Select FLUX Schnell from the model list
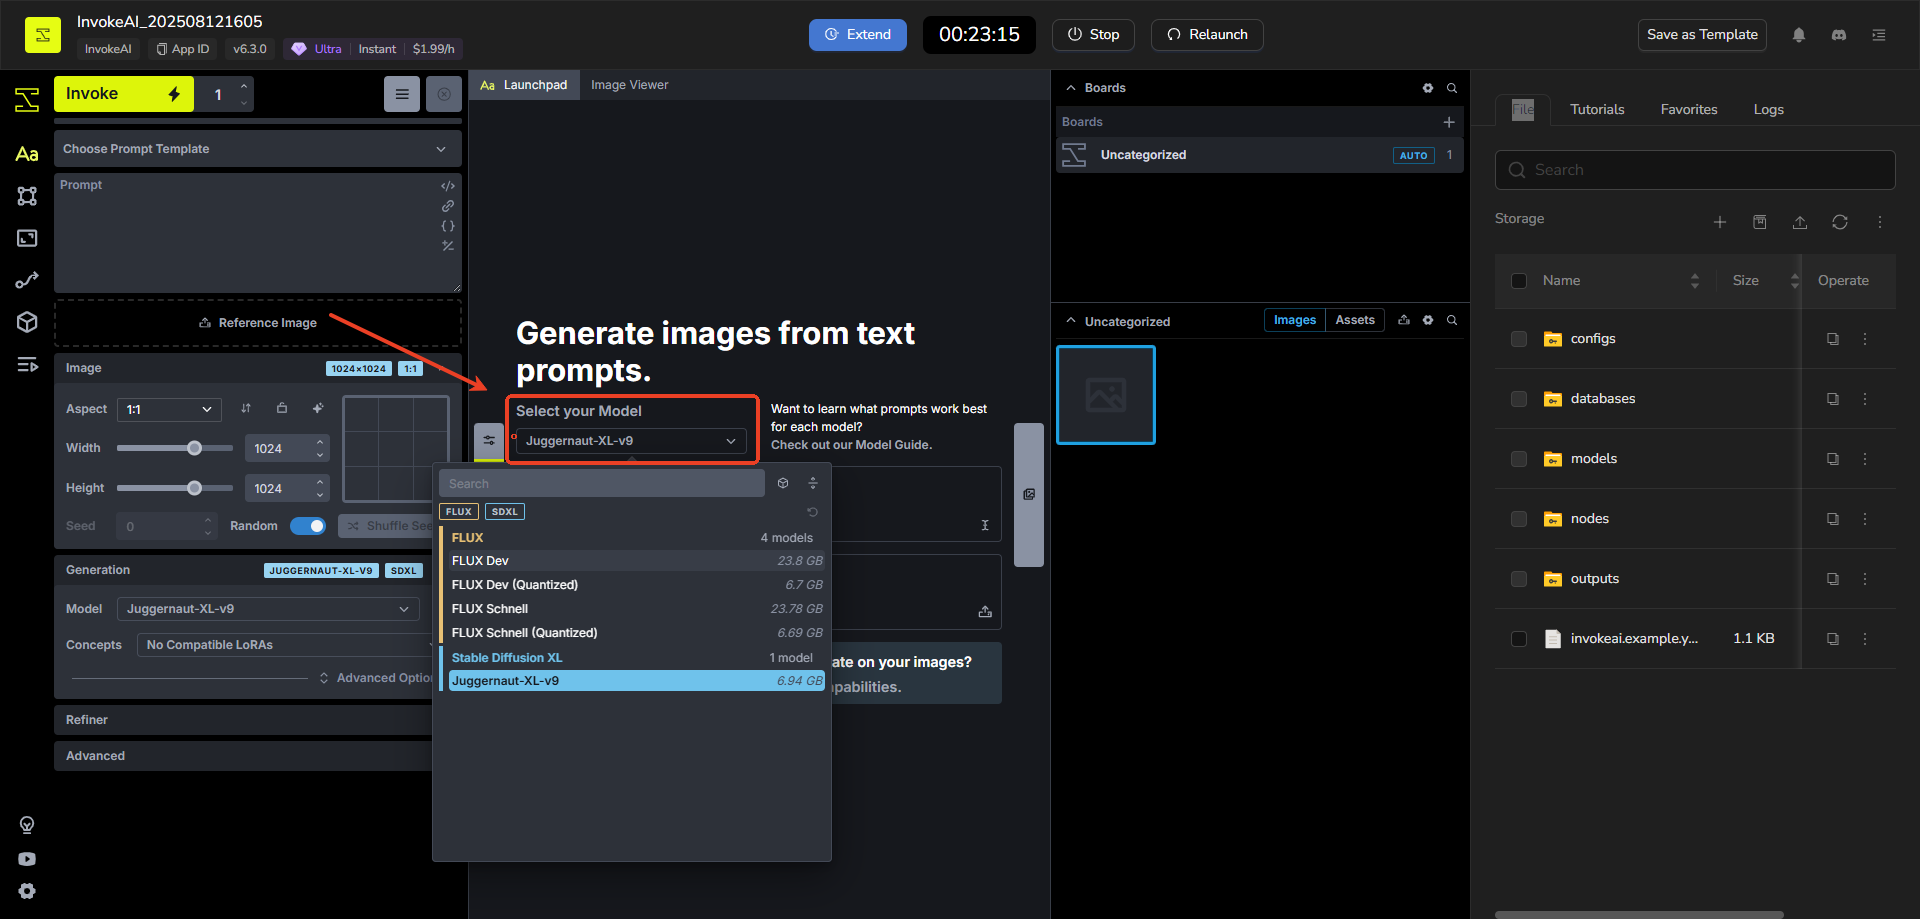This screenshot has height=919, width=1920. [637, 609]
